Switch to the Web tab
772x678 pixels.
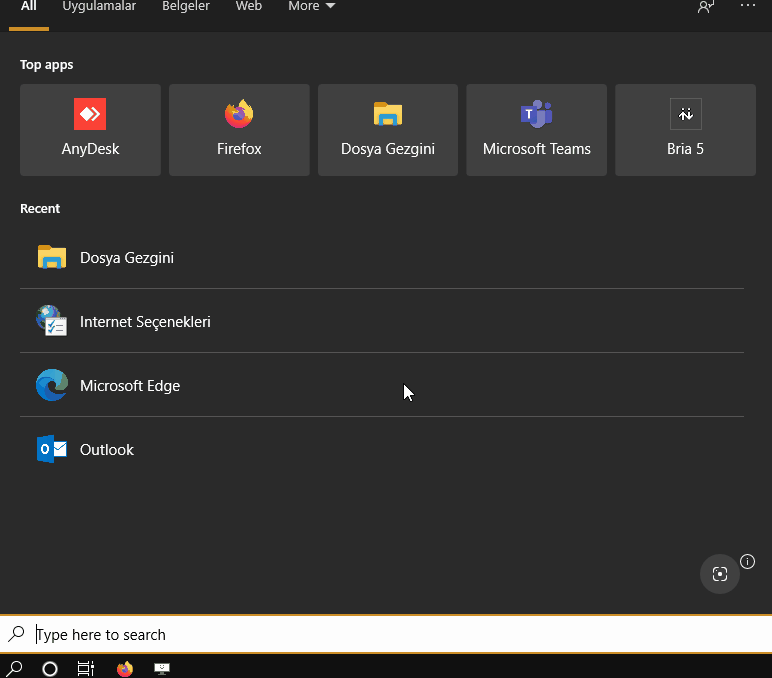coord(249,6)
